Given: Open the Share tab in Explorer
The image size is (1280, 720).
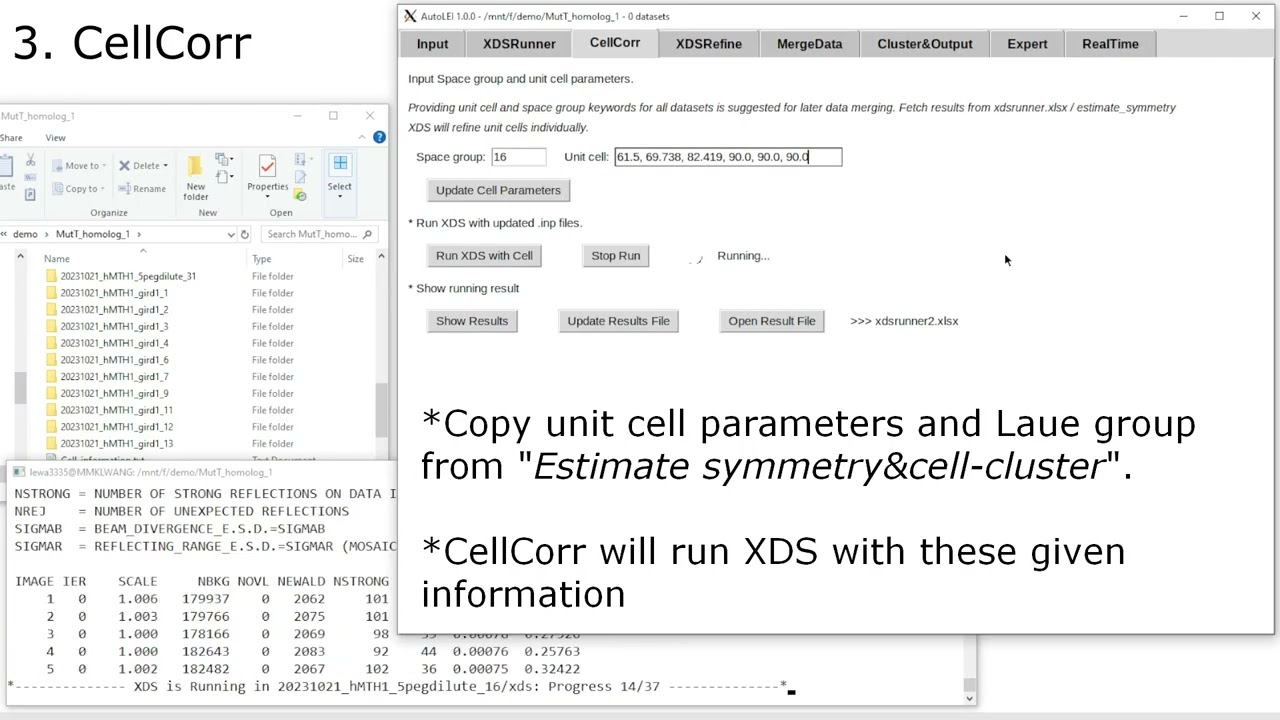Looking at the screenshot, I should pos(11,138).
